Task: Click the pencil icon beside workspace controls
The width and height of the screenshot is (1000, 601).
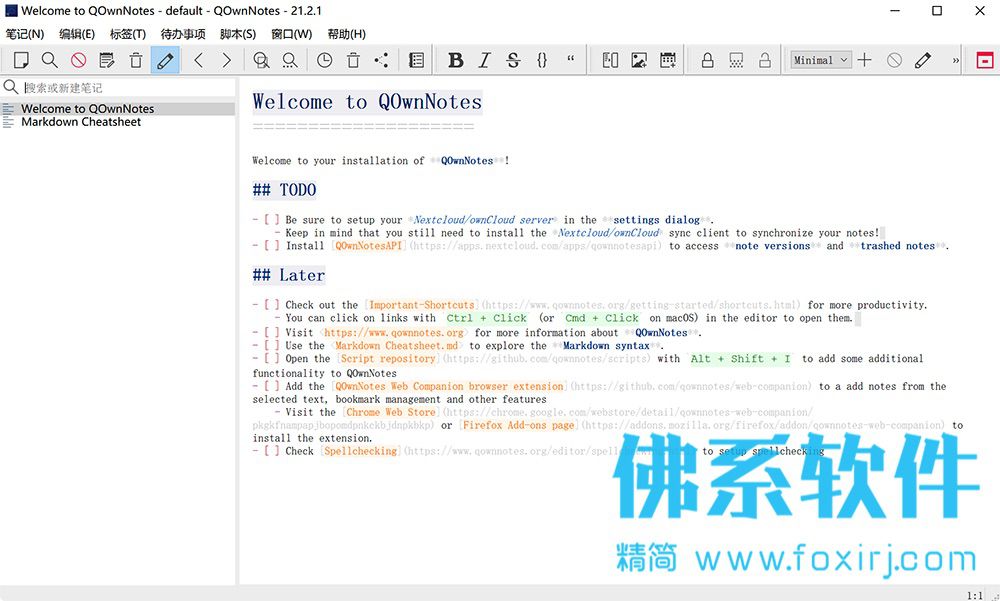Action: [923, 60]
